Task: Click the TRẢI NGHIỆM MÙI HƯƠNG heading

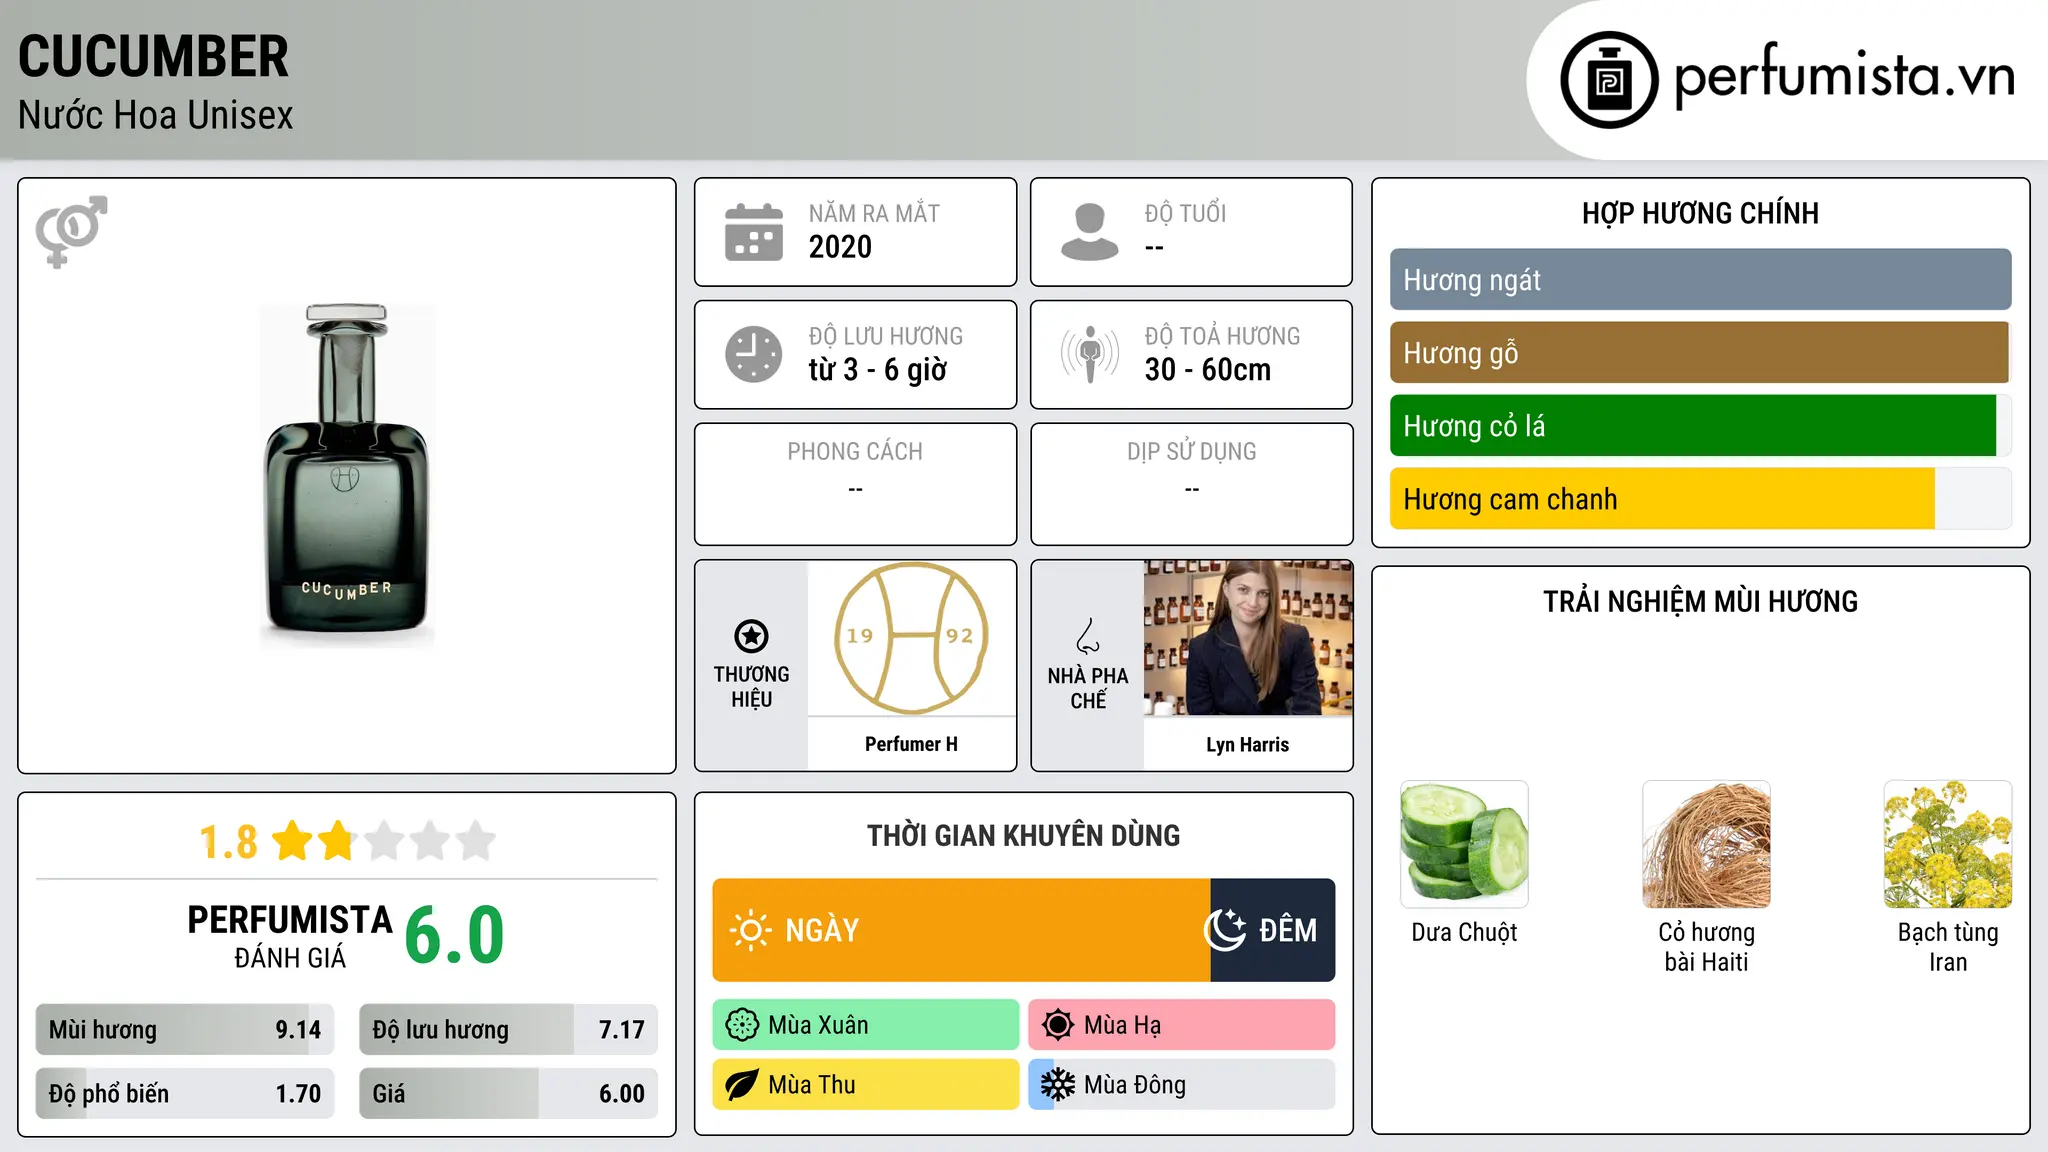Action: coord(1700,602)
